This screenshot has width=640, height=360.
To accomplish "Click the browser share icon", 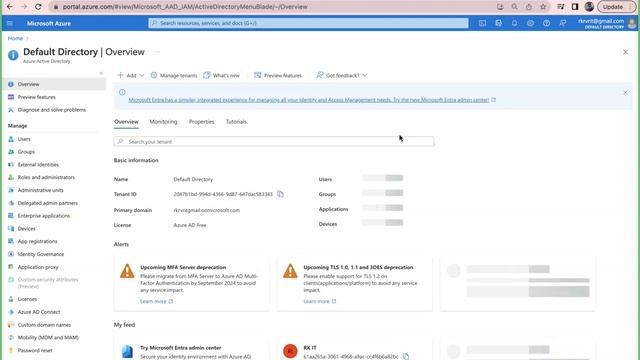I will (x=529, y=7).
